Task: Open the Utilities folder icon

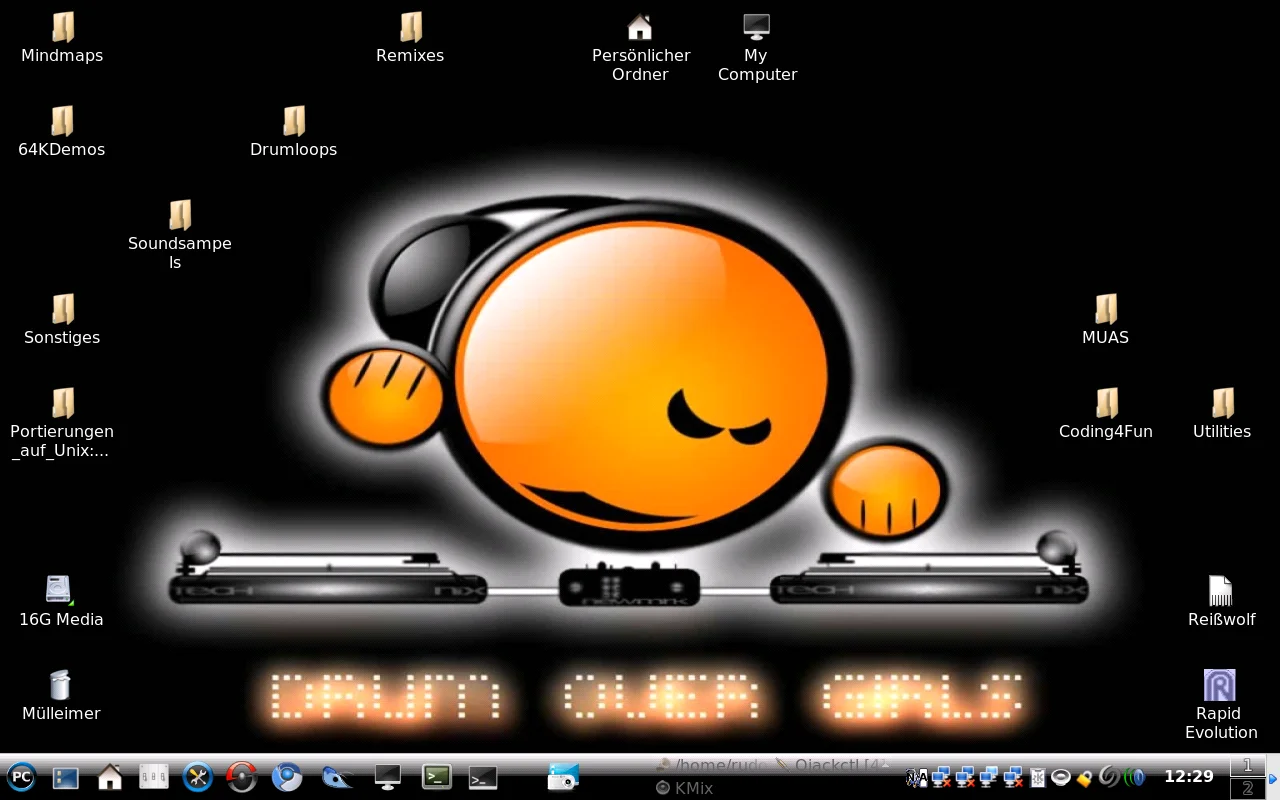Action: pos(1222,414)
